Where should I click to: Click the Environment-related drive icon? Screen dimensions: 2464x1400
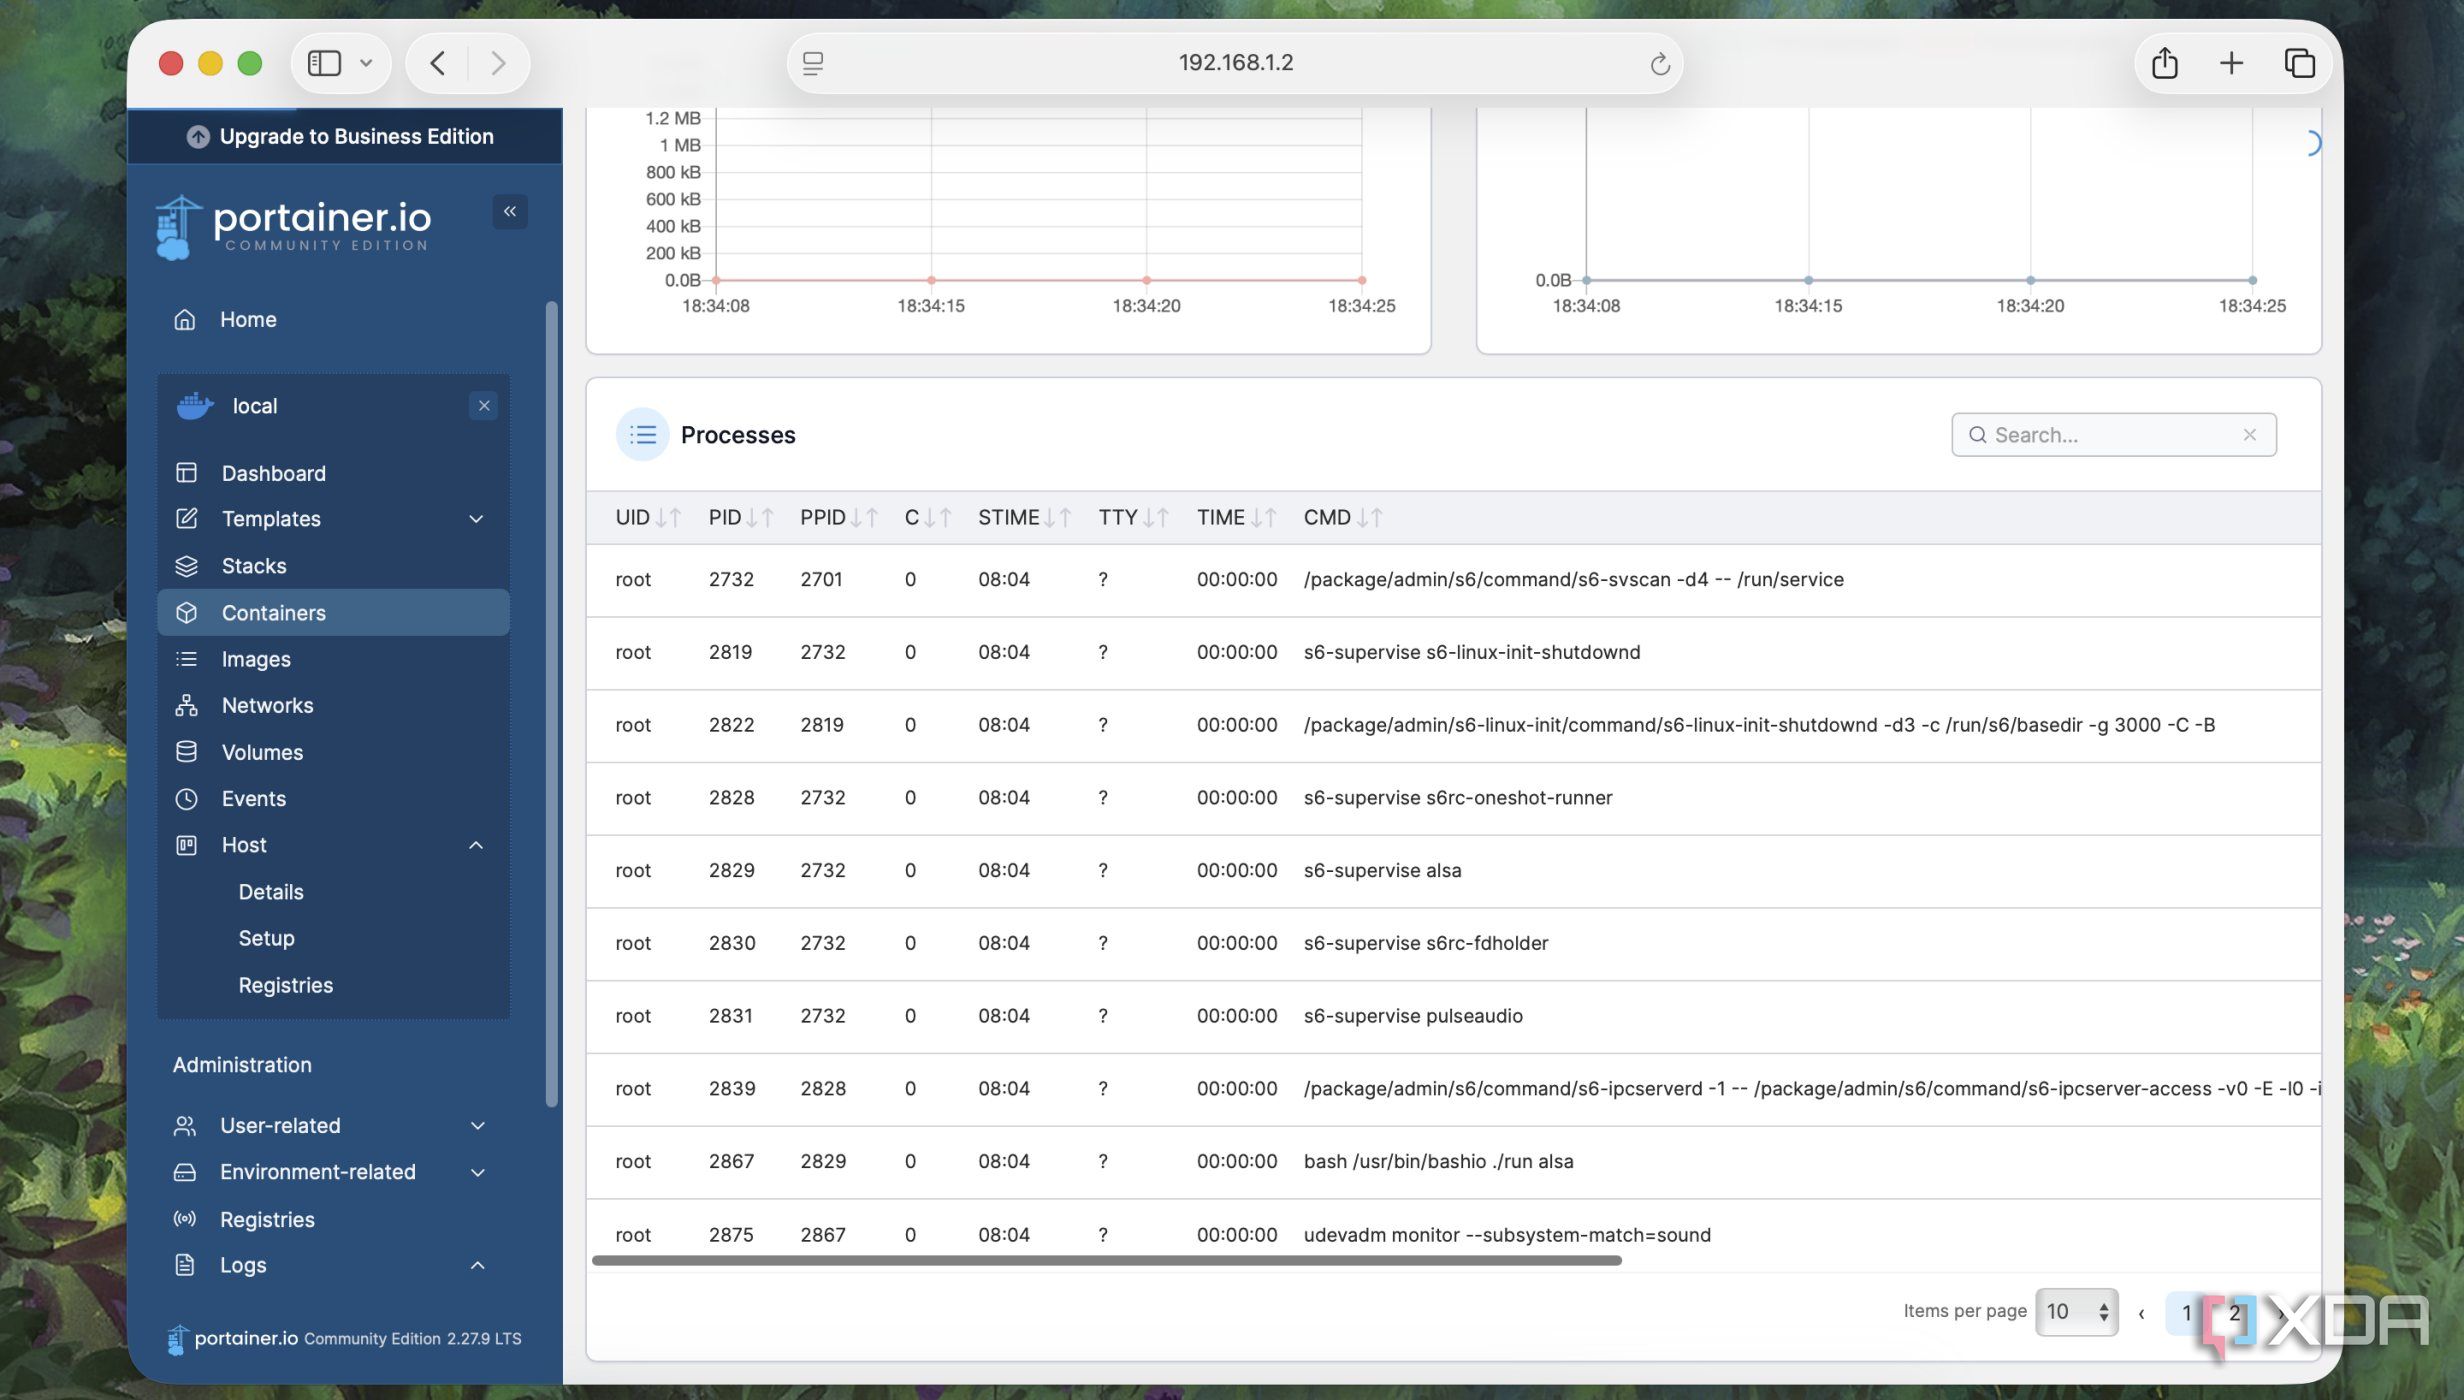(x=185, y=1172)
